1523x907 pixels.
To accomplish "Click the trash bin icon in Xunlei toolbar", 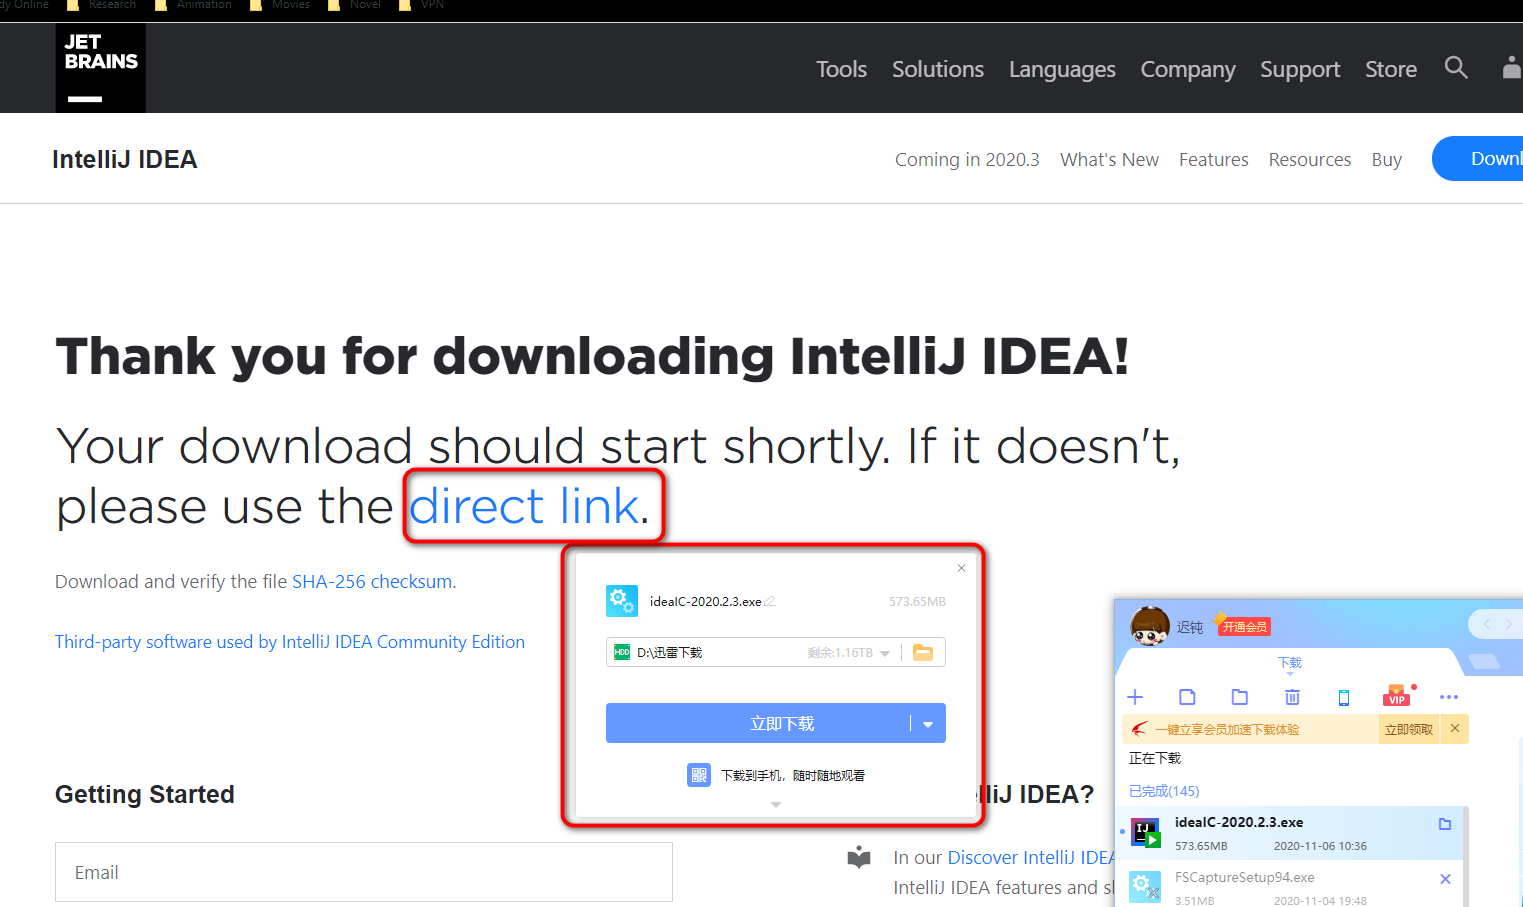I will coord(1292,697).
